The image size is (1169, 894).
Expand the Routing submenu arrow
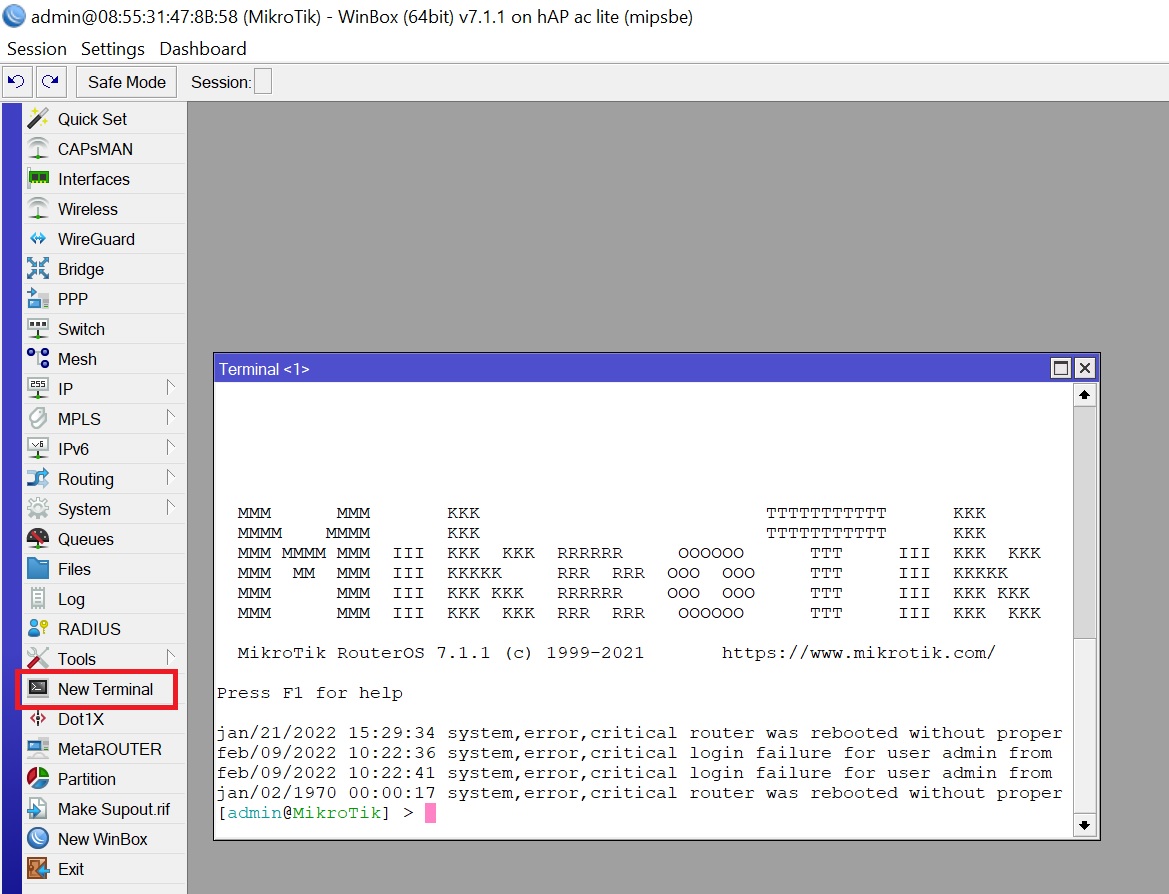(170, 478)
